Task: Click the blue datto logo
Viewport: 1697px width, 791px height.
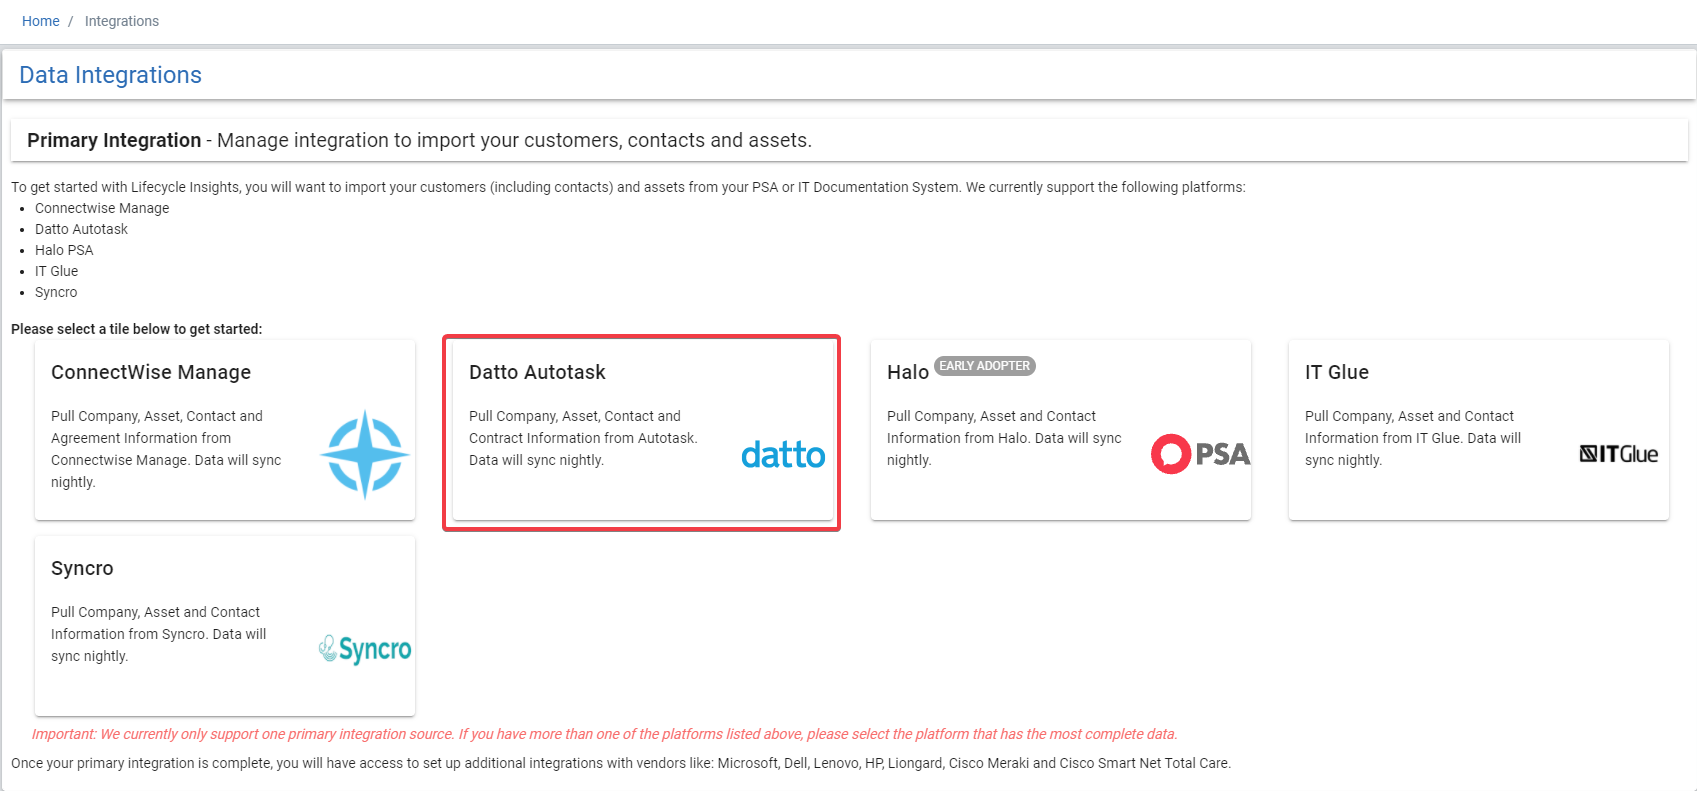Action: (x=783, y=455)
